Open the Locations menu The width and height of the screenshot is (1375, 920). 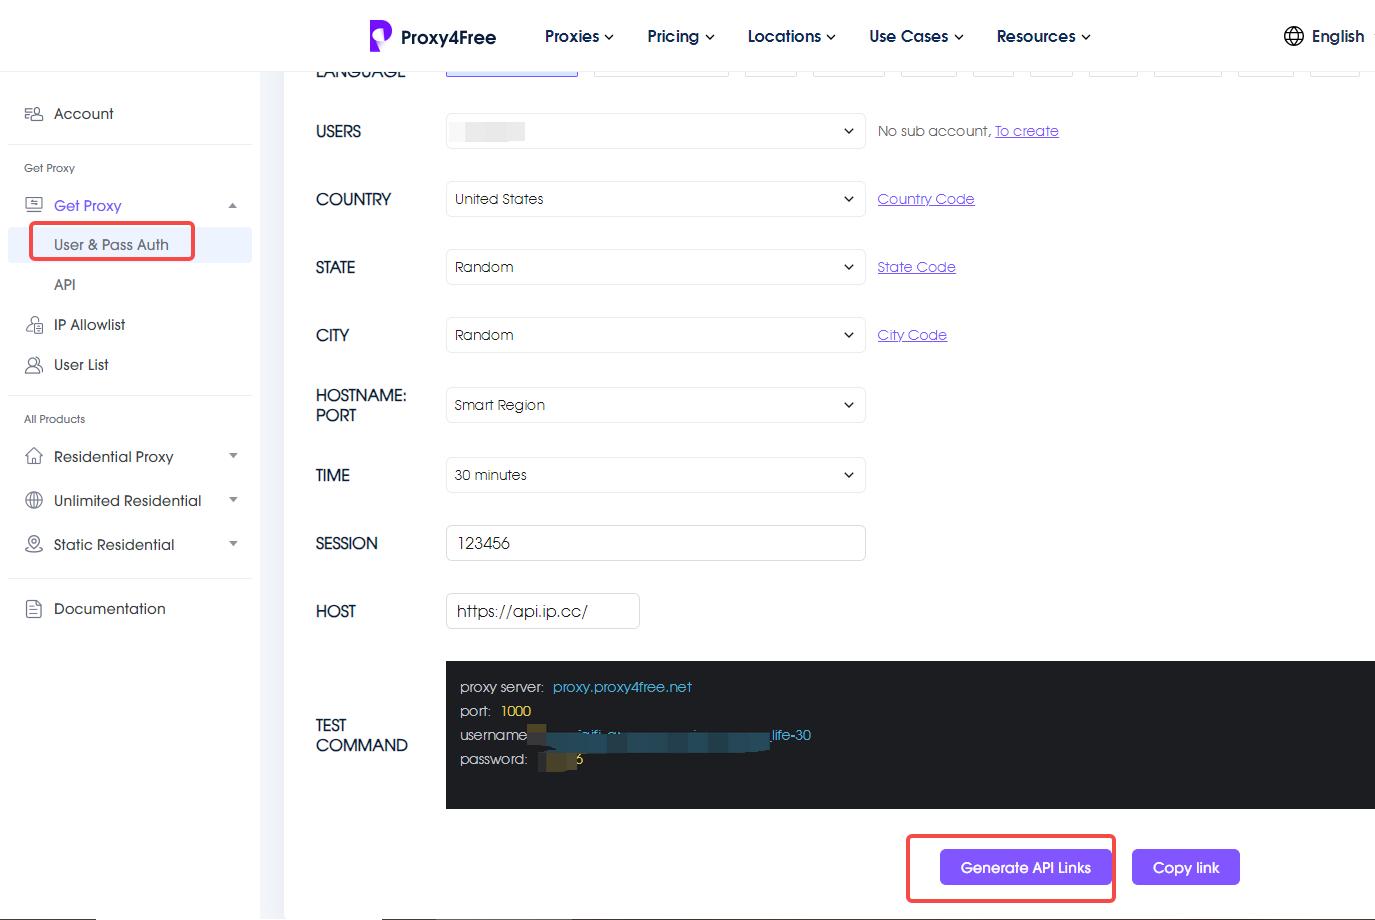pyautogui.click(x=792, y=36)
